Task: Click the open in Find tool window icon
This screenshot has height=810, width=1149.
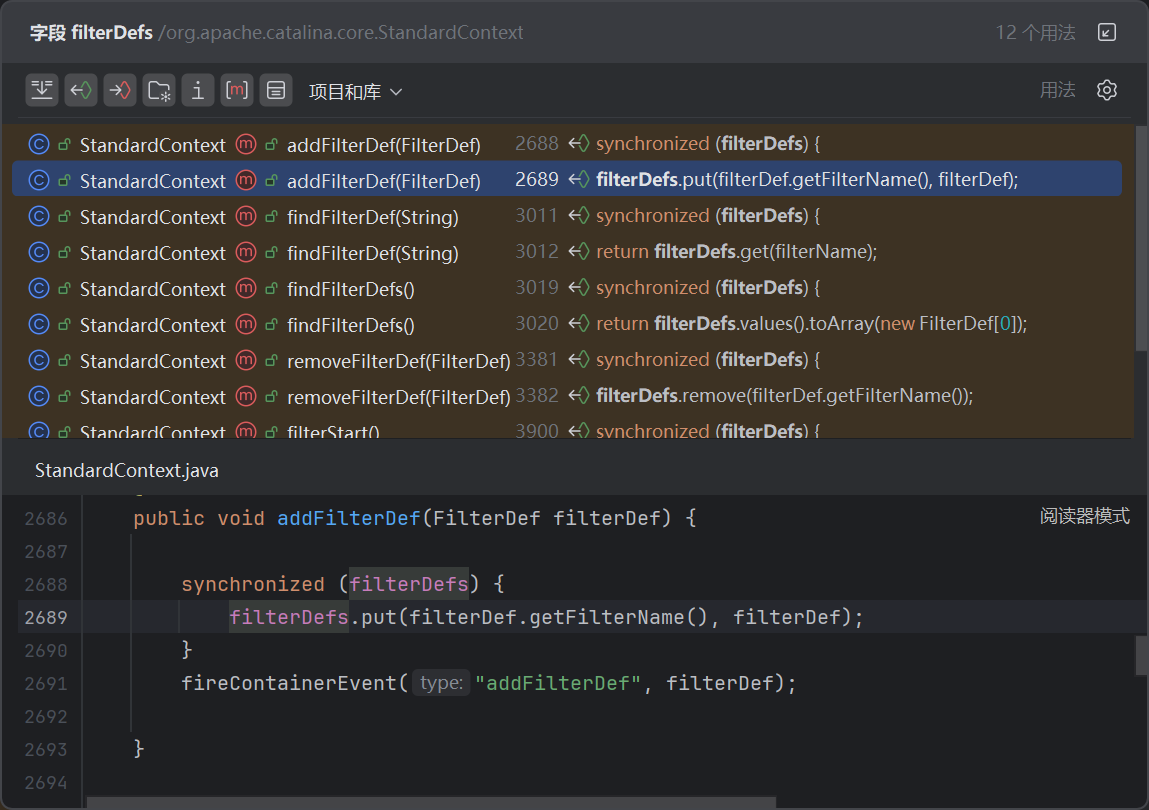Action: pyautogui.click(x=1107, y=32)
